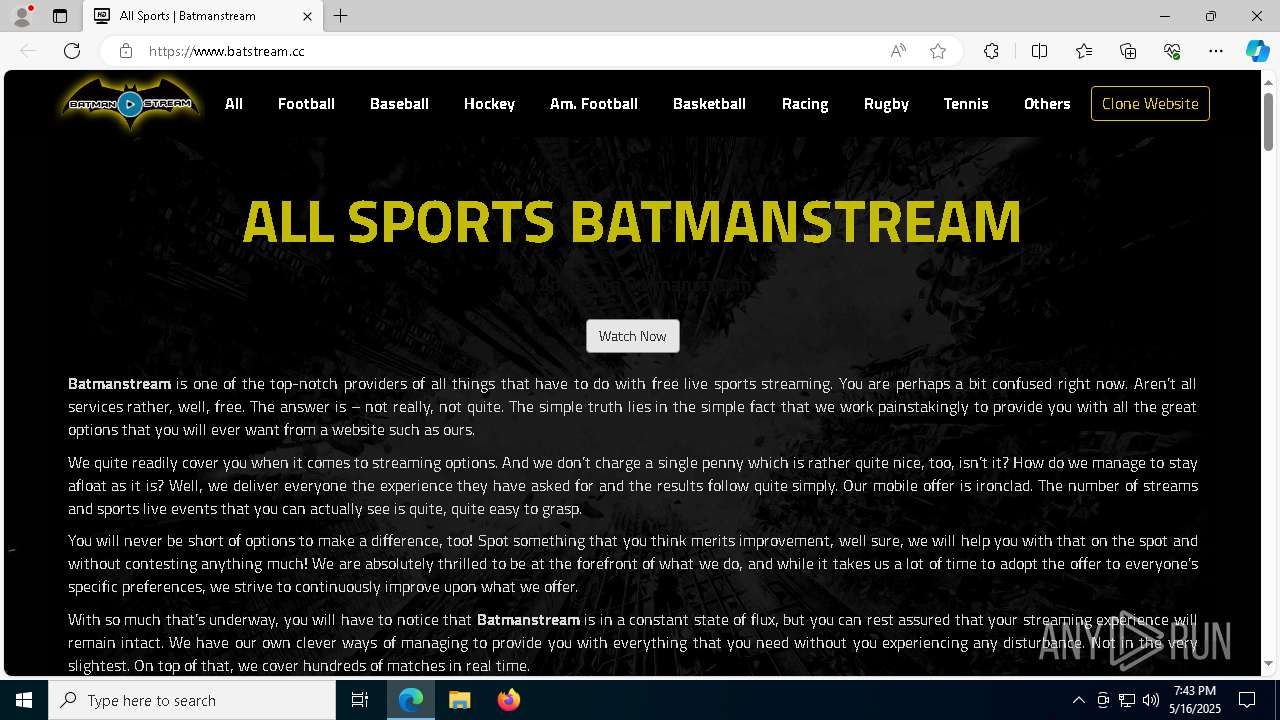
Task: Click the taskbar search box
Action: (x=192, y=700)
